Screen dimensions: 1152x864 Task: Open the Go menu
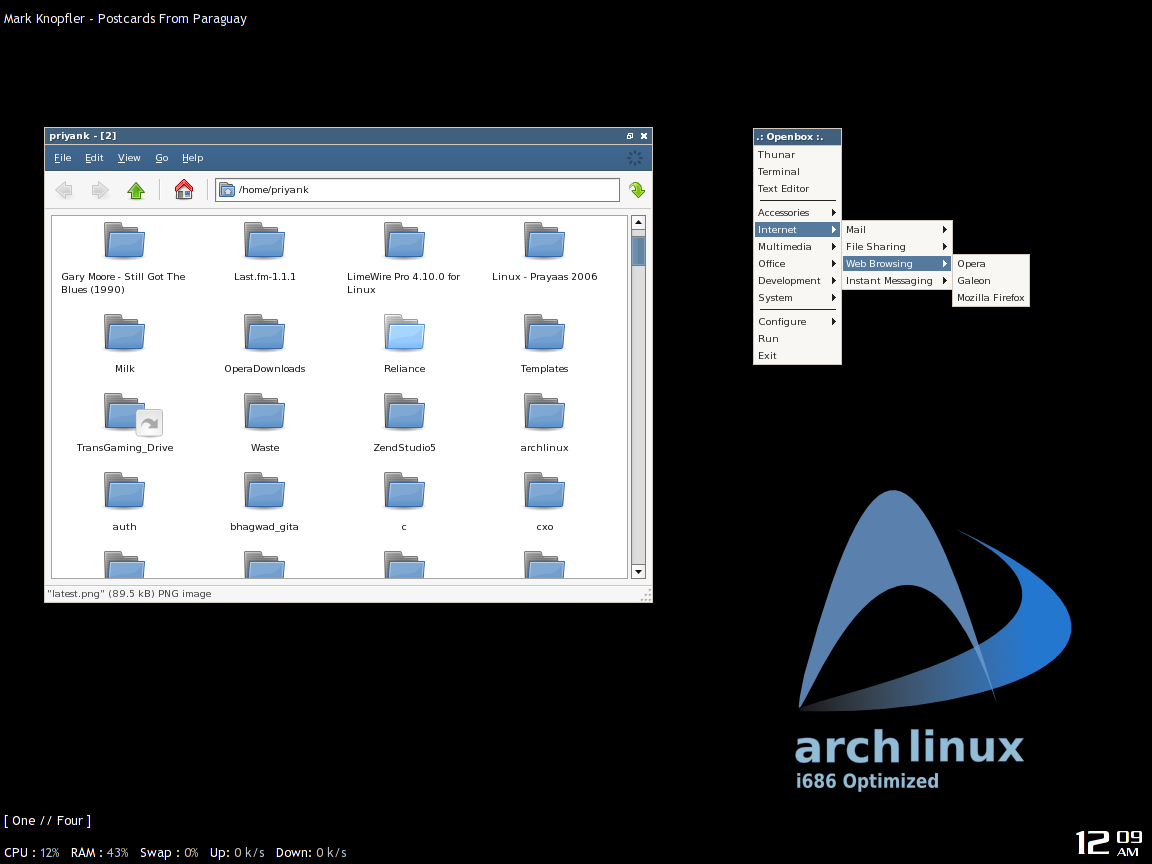pyautogui.click(x=162, y=158)
